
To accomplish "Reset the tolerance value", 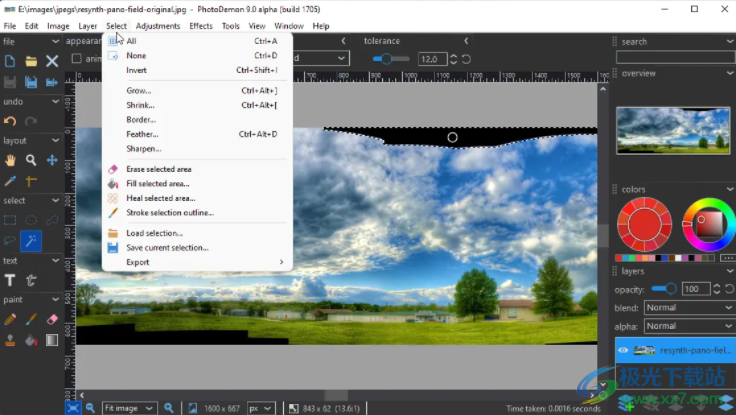I will [x=466, y=59].
